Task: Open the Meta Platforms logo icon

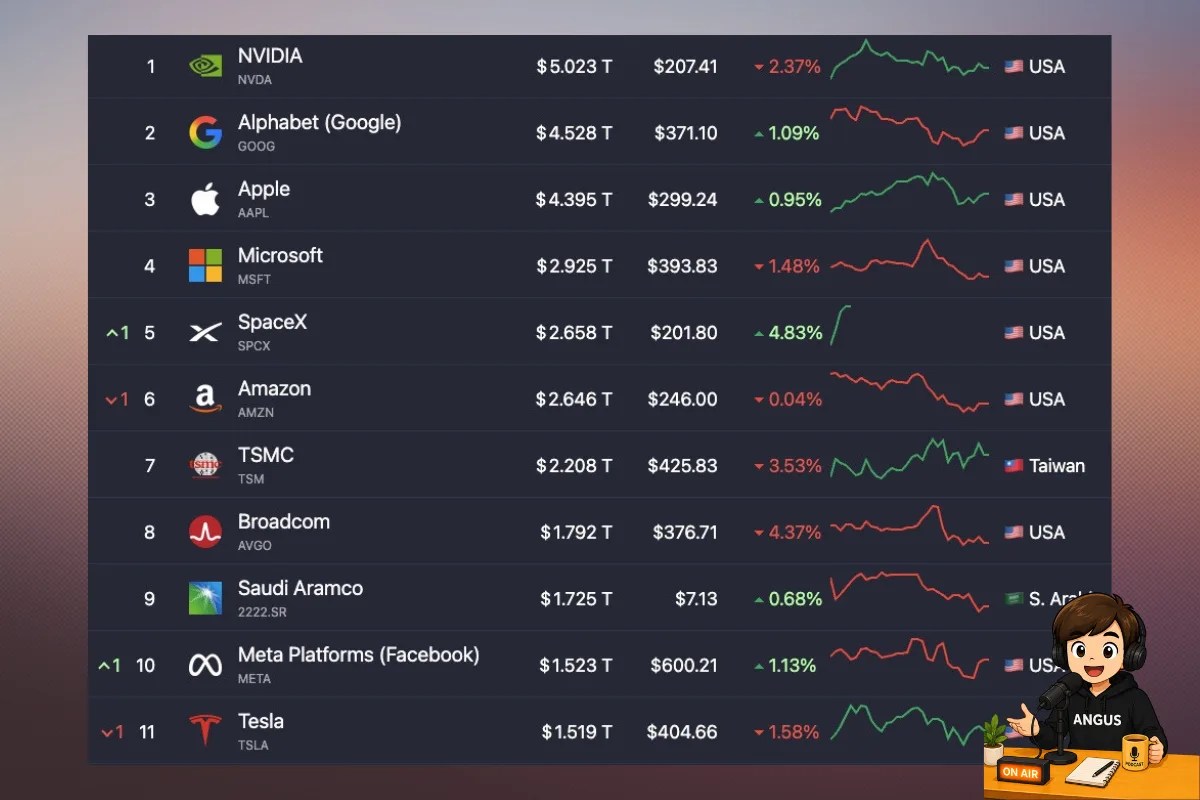Action: 205,665
